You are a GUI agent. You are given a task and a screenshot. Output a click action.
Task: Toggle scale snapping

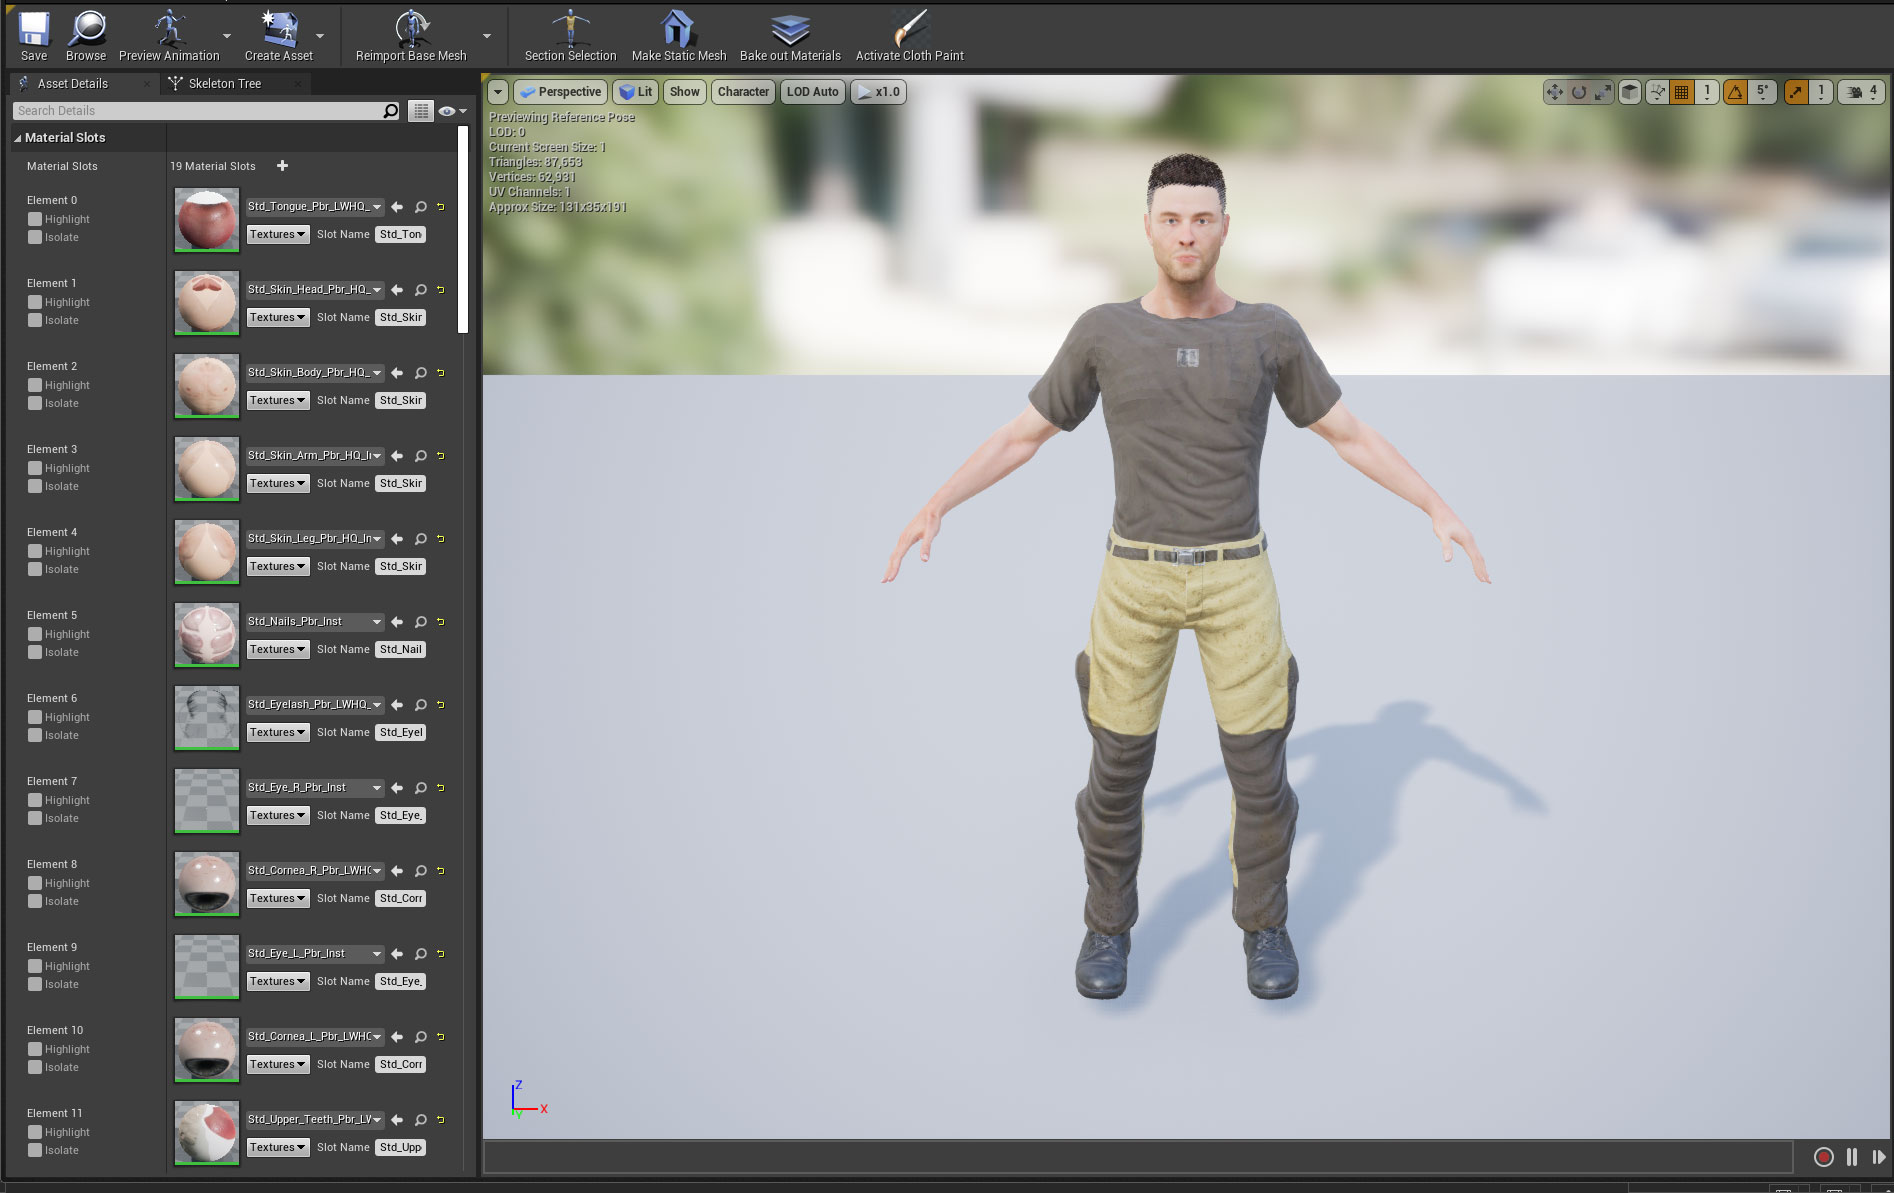pos(1796,92)
